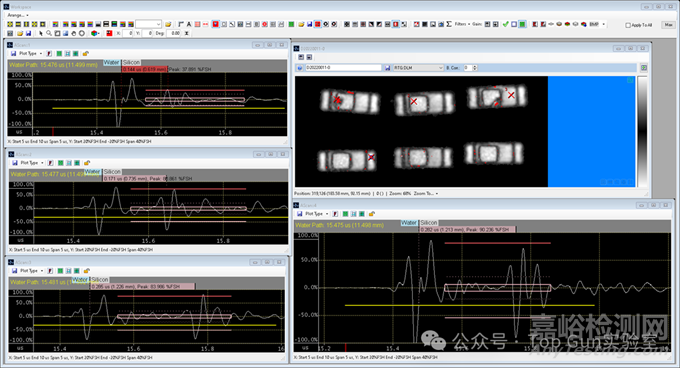Click the Sigma summation icon
680x368 pixels.
point(449,24)
